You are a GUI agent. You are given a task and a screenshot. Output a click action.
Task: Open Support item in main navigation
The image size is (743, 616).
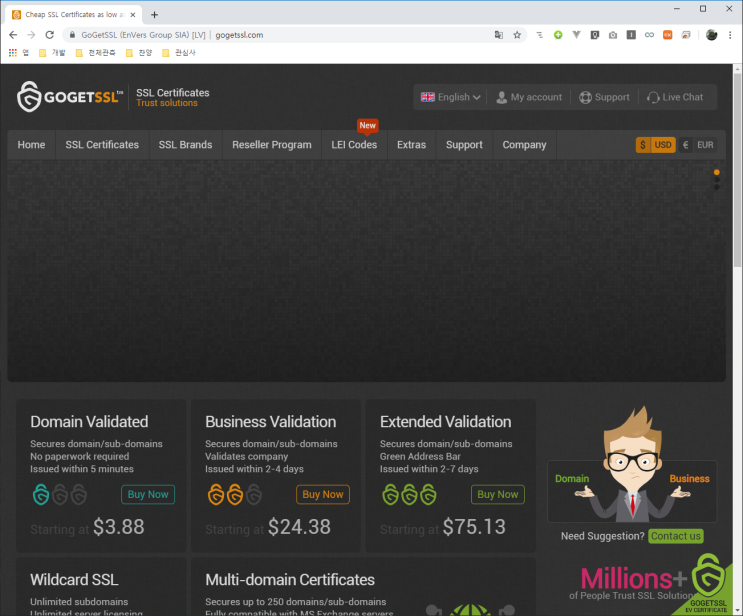(464, 145)
